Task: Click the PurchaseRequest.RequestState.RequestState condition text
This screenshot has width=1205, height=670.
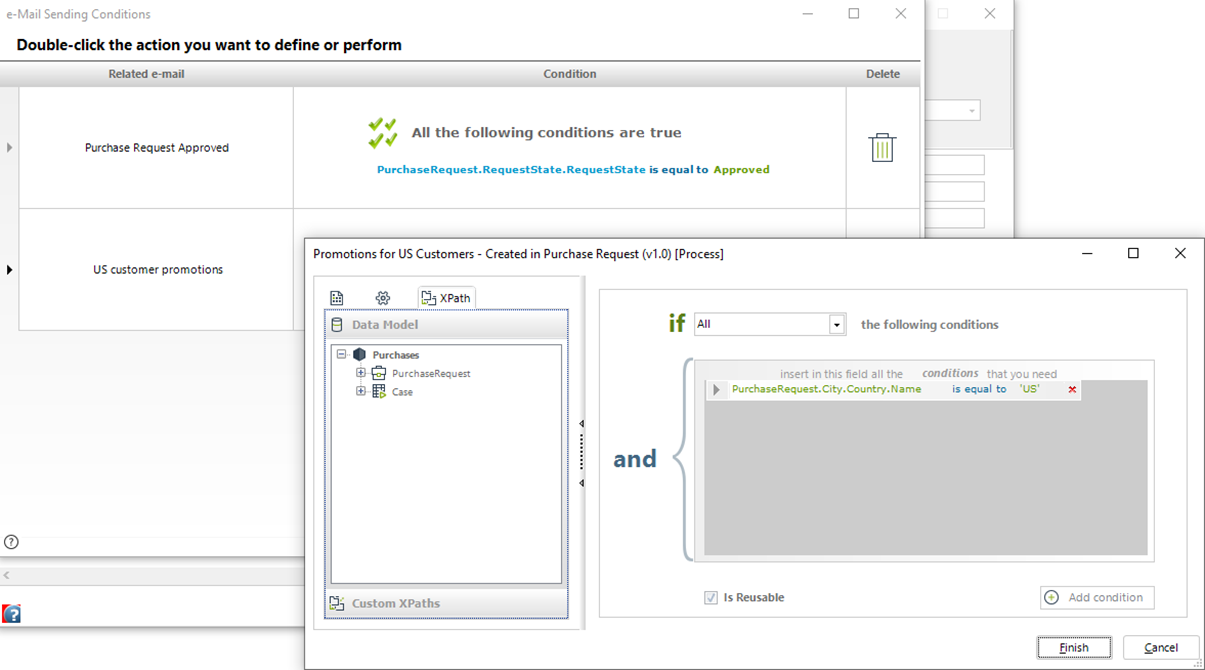Action: [x=511, y=170]
